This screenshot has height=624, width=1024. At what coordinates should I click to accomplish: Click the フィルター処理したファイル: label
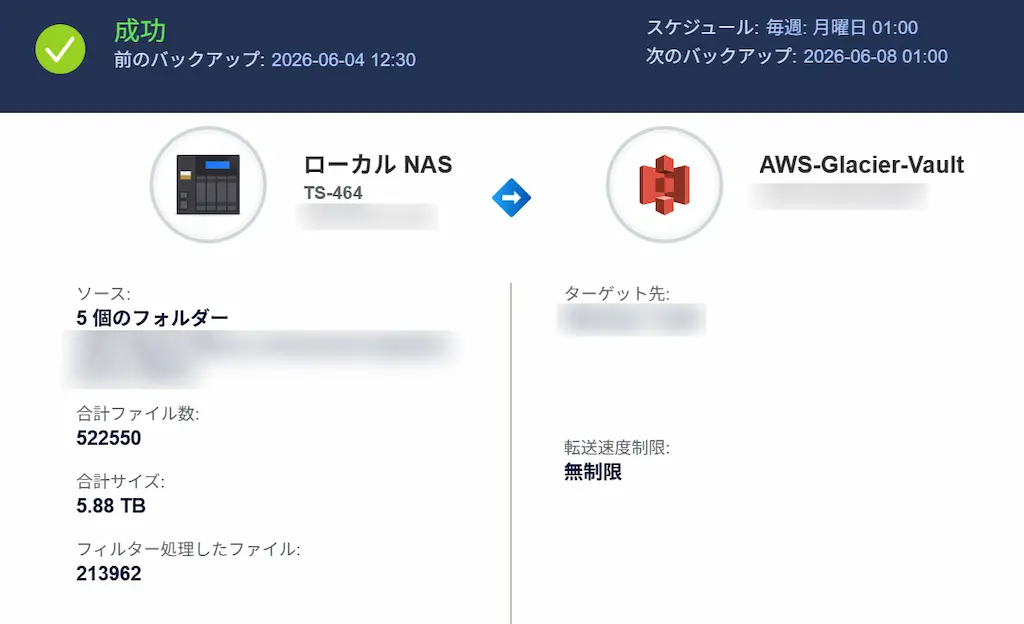pyautogui.click(x=188, y=549)
